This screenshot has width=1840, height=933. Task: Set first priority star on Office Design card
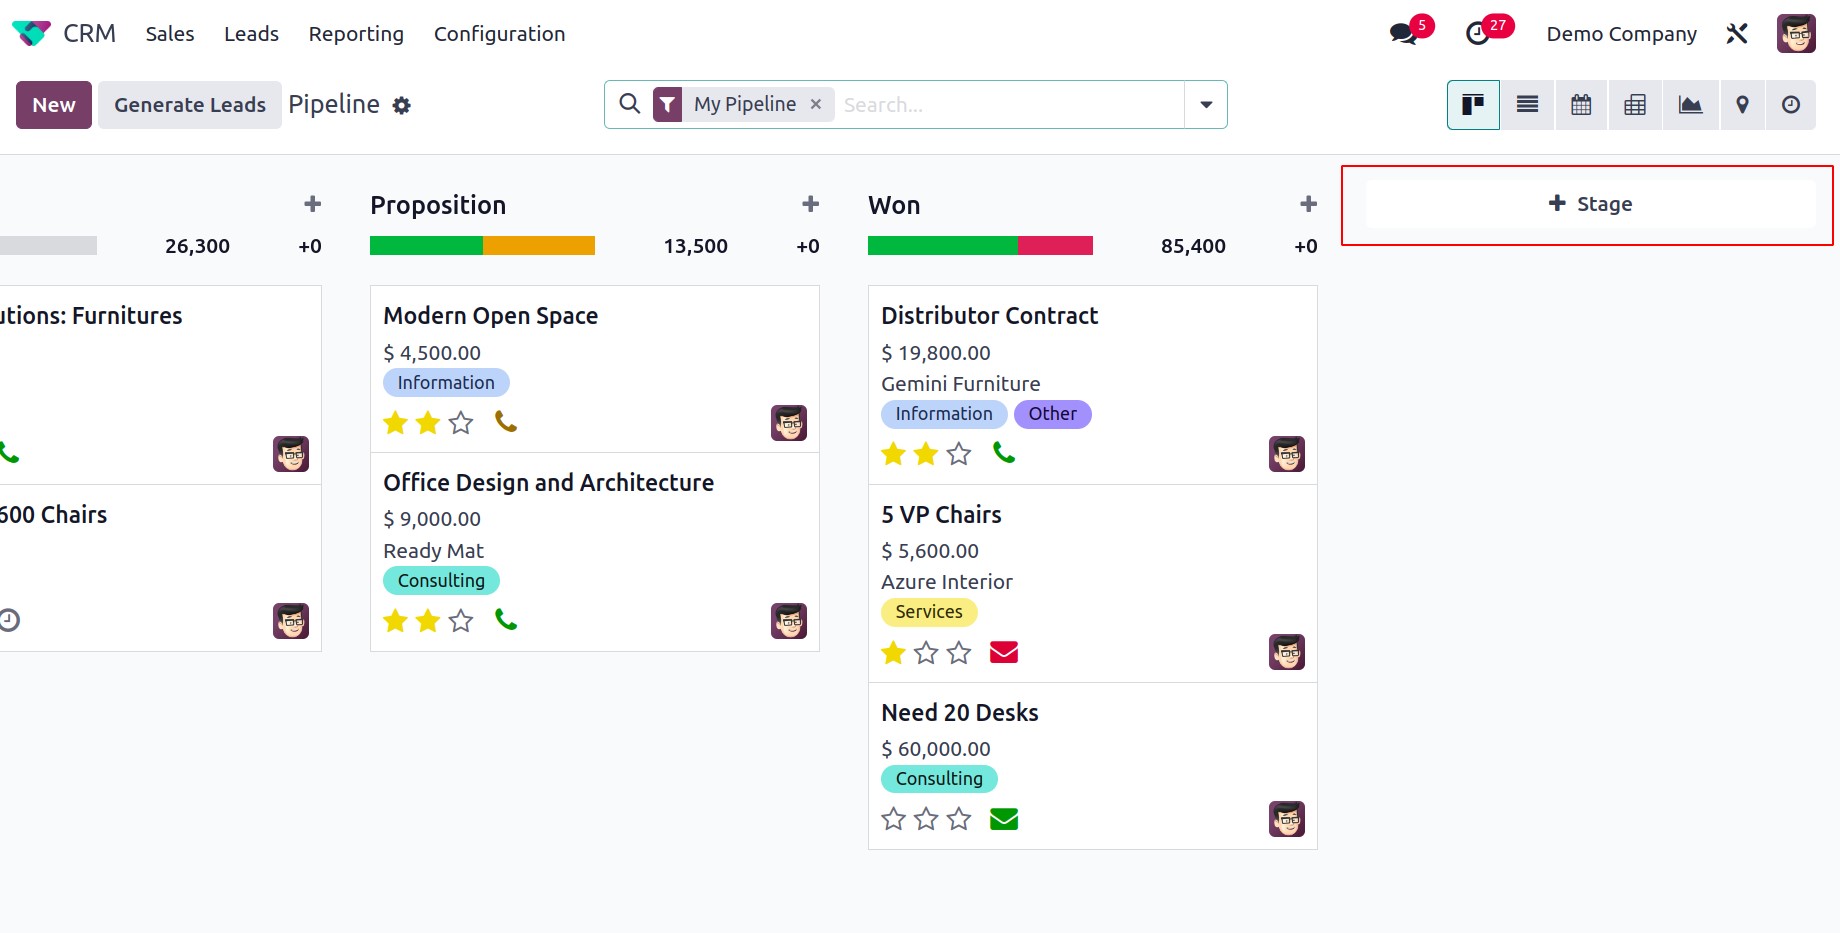coord(396,621)
